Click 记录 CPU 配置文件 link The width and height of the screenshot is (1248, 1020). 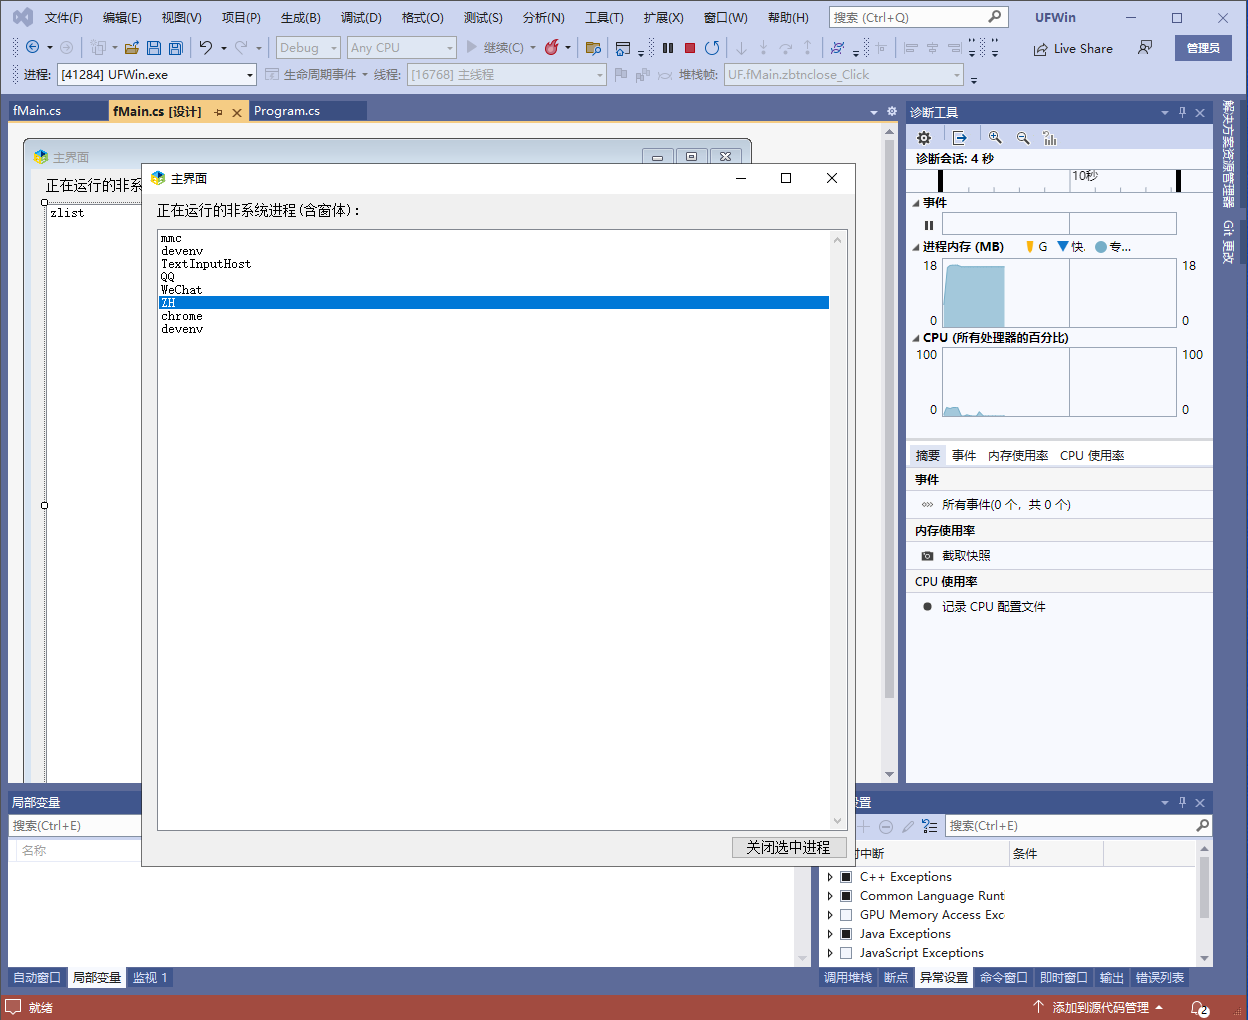click(x=994, y=607)
